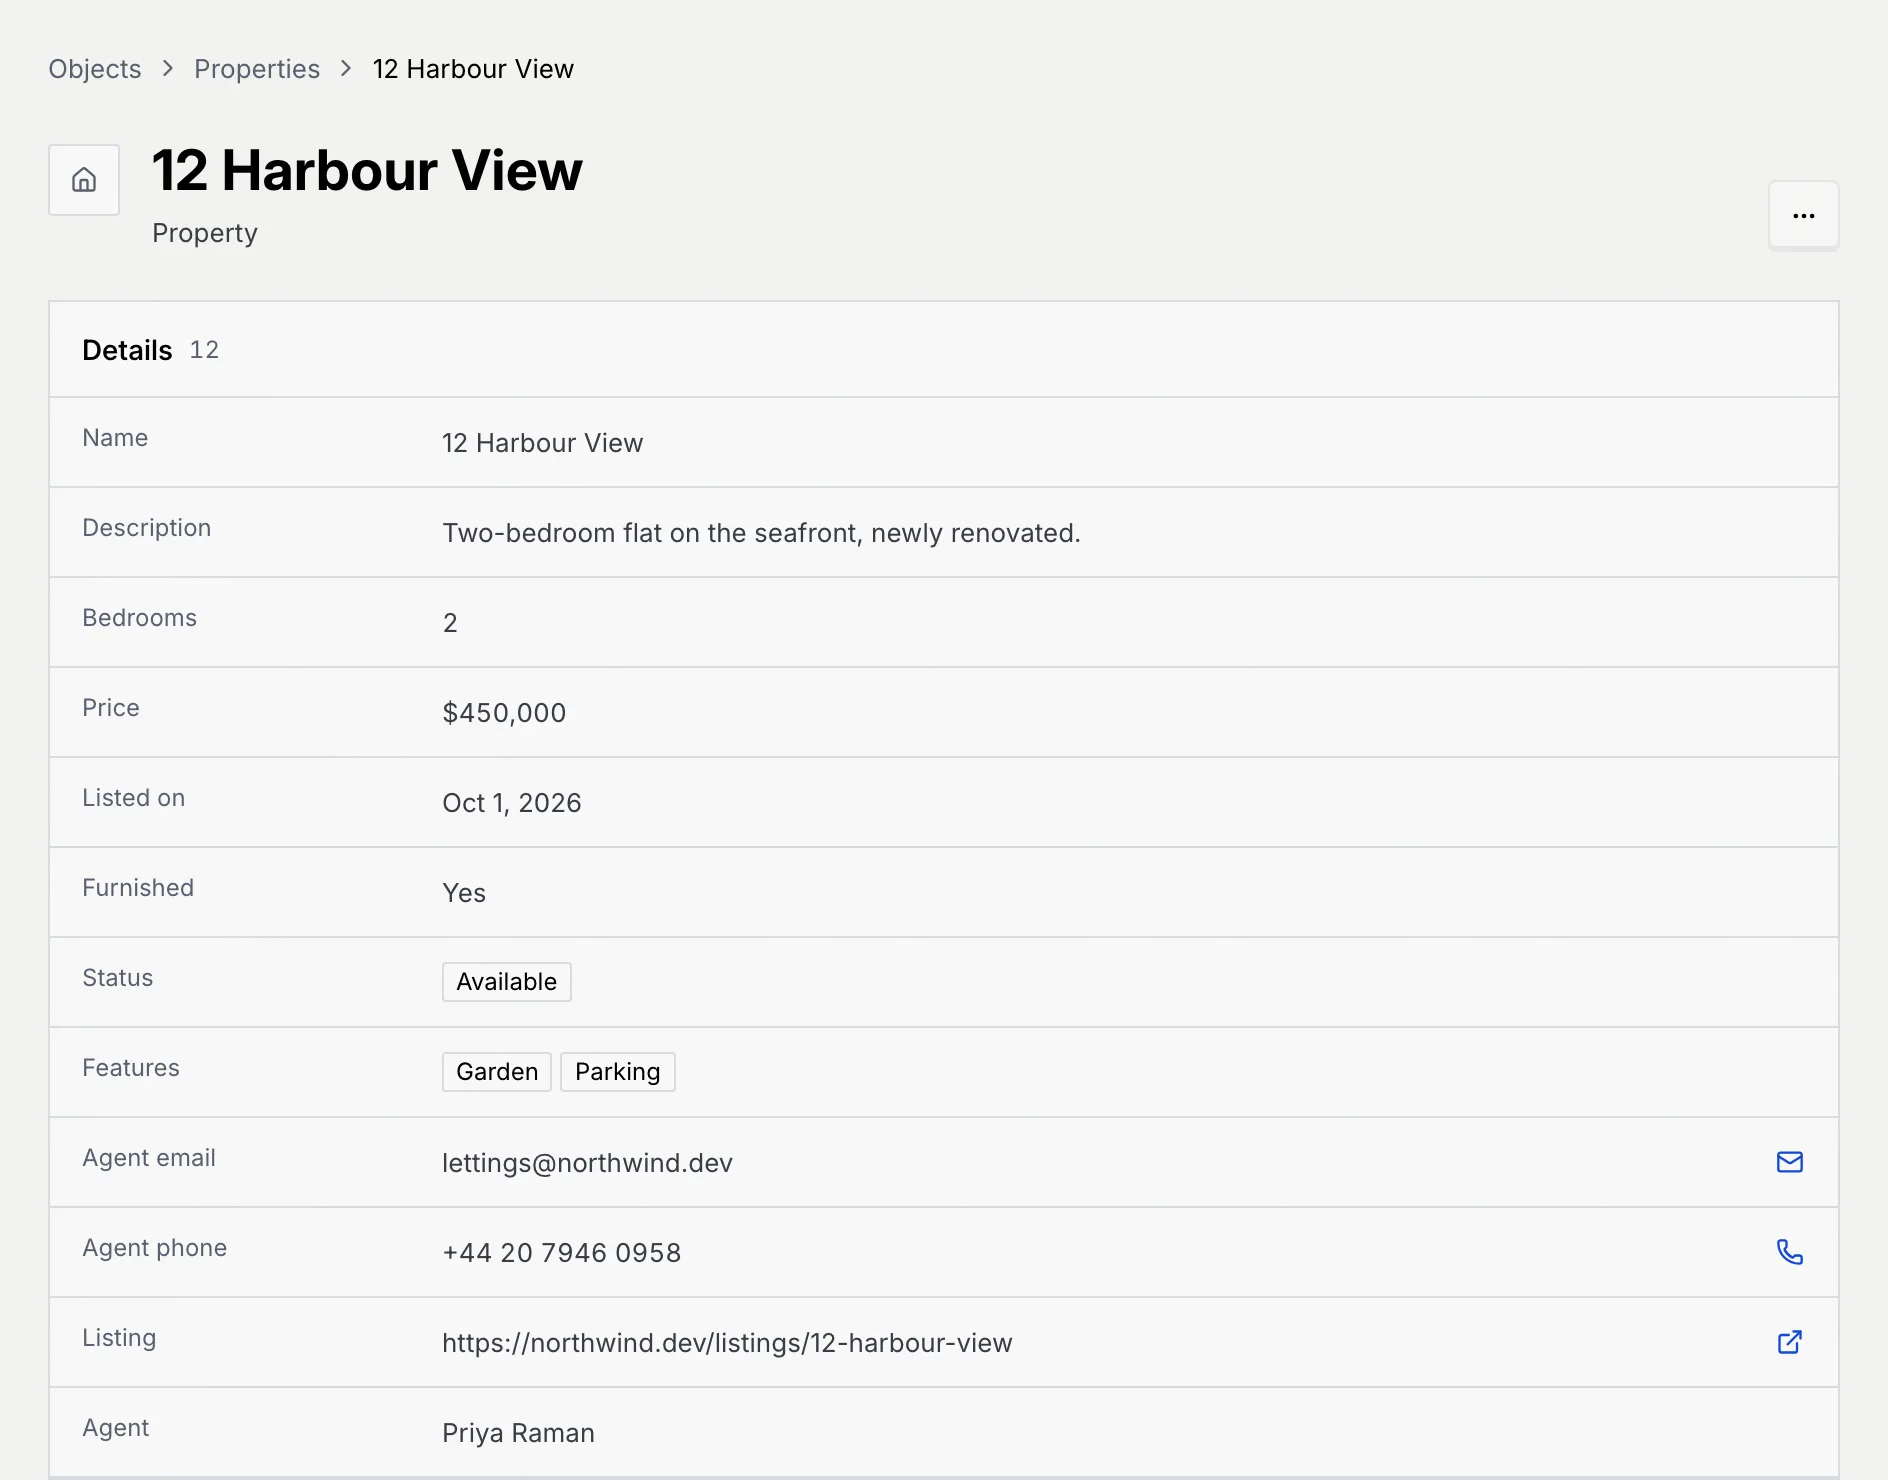Click the Garden feature tag
Viewport: 1888px width, 1480px height.
(497, 1072)
